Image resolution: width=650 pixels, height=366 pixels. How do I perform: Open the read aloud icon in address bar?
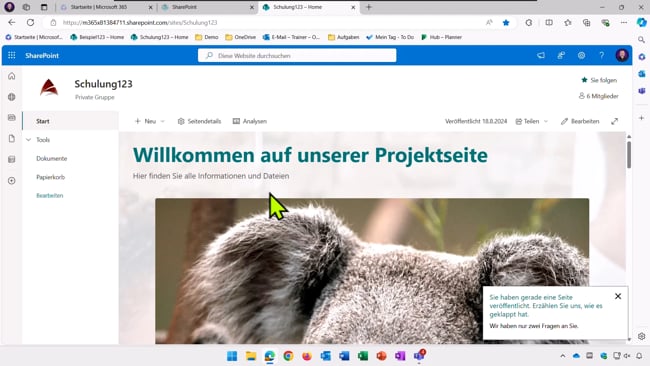(x=489, y=22)
